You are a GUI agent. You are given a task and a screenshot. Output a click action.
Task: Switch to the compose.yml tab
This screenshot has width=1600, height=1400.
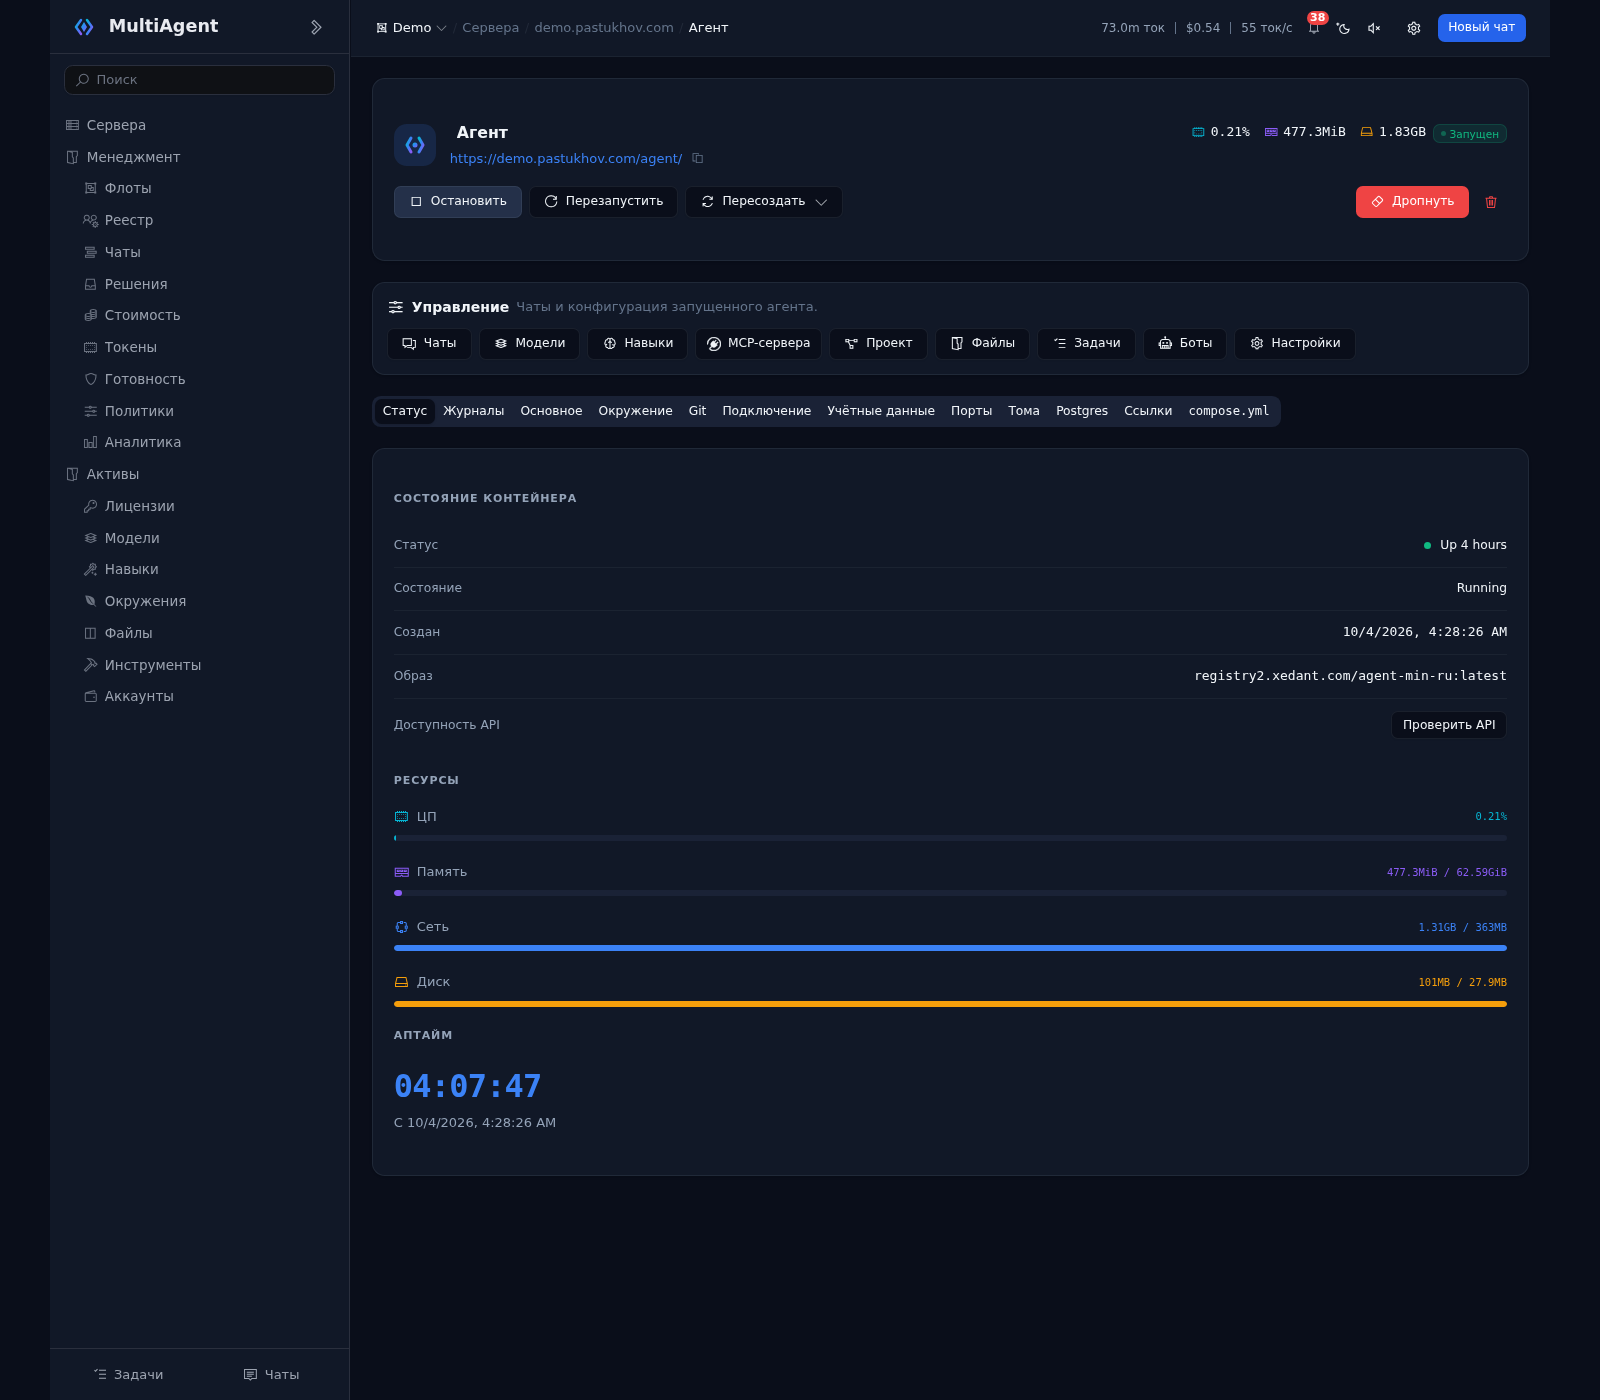(1228, 411)
